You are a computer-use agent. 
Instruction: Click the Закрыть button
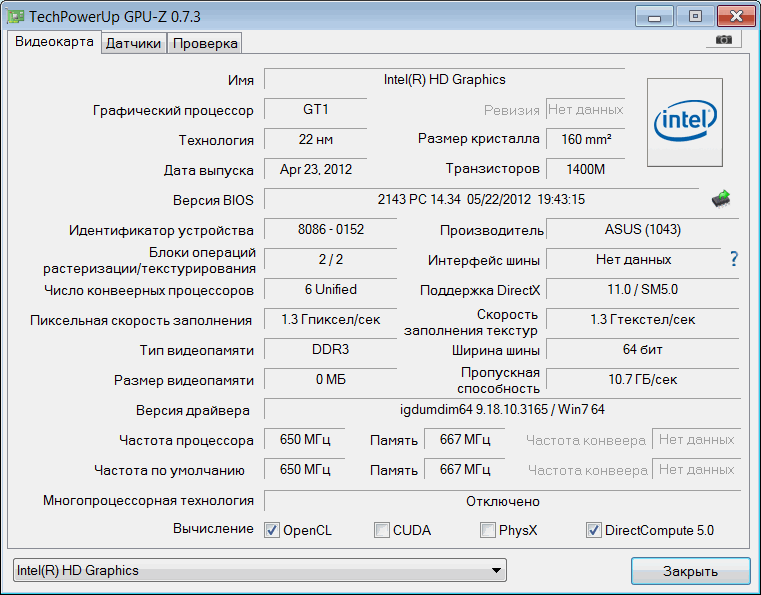(690, 571)
